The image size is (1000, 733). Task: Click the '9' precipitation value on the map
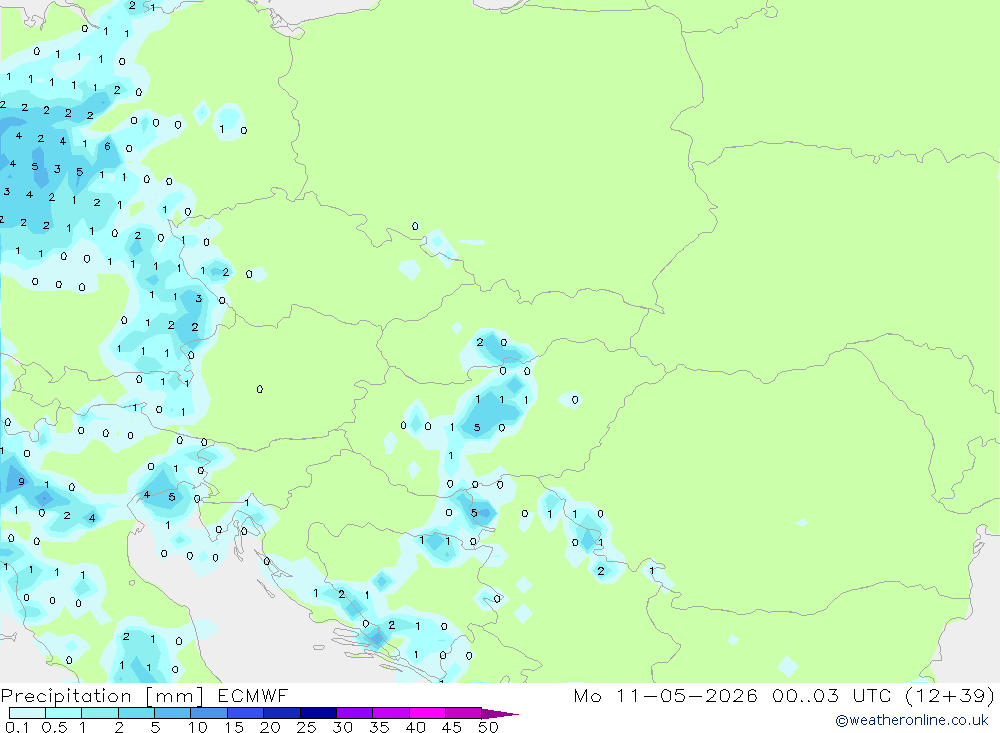coord(22,482)
